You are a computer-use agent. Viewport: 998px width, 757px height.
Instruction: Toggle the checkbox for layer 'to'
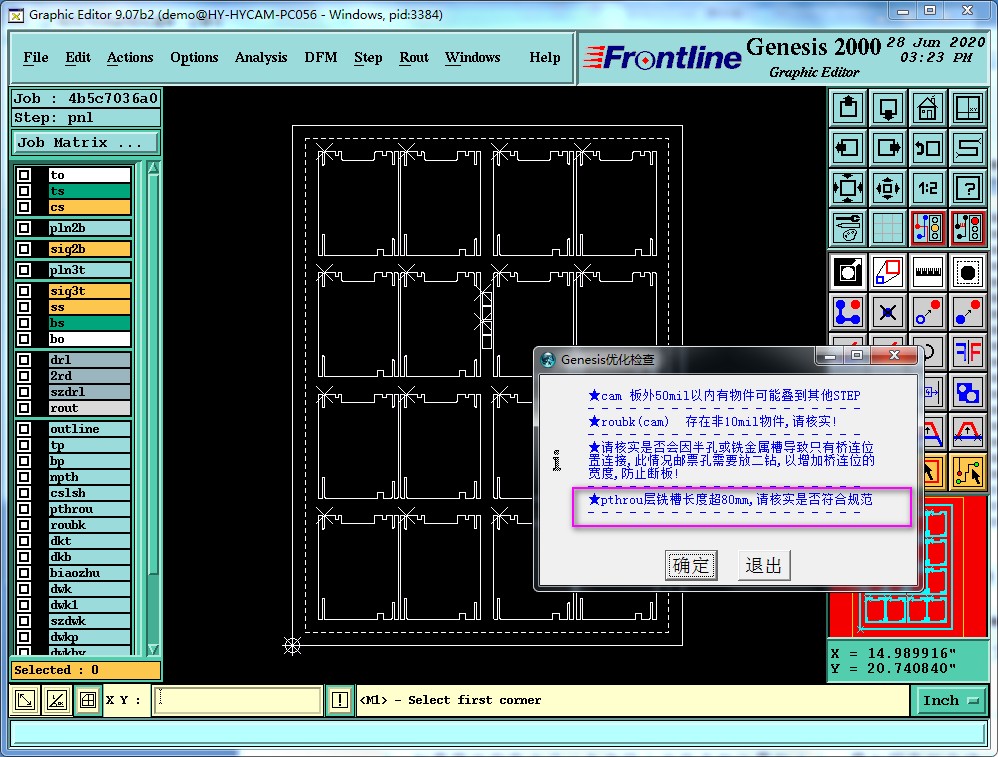point(24,174)
